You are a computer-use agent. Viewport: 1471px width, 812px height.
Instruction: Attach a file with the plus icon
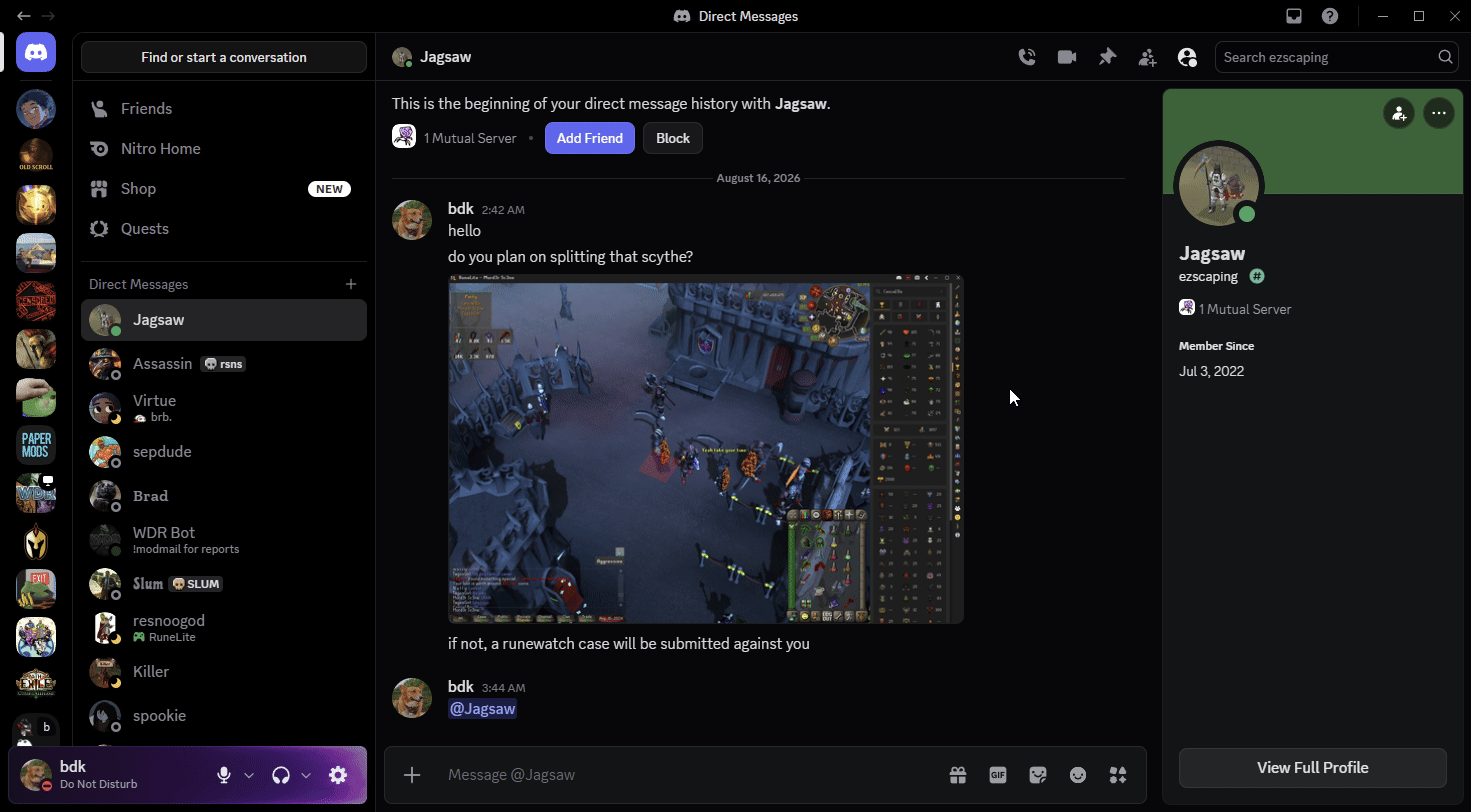tap(412, 775)
